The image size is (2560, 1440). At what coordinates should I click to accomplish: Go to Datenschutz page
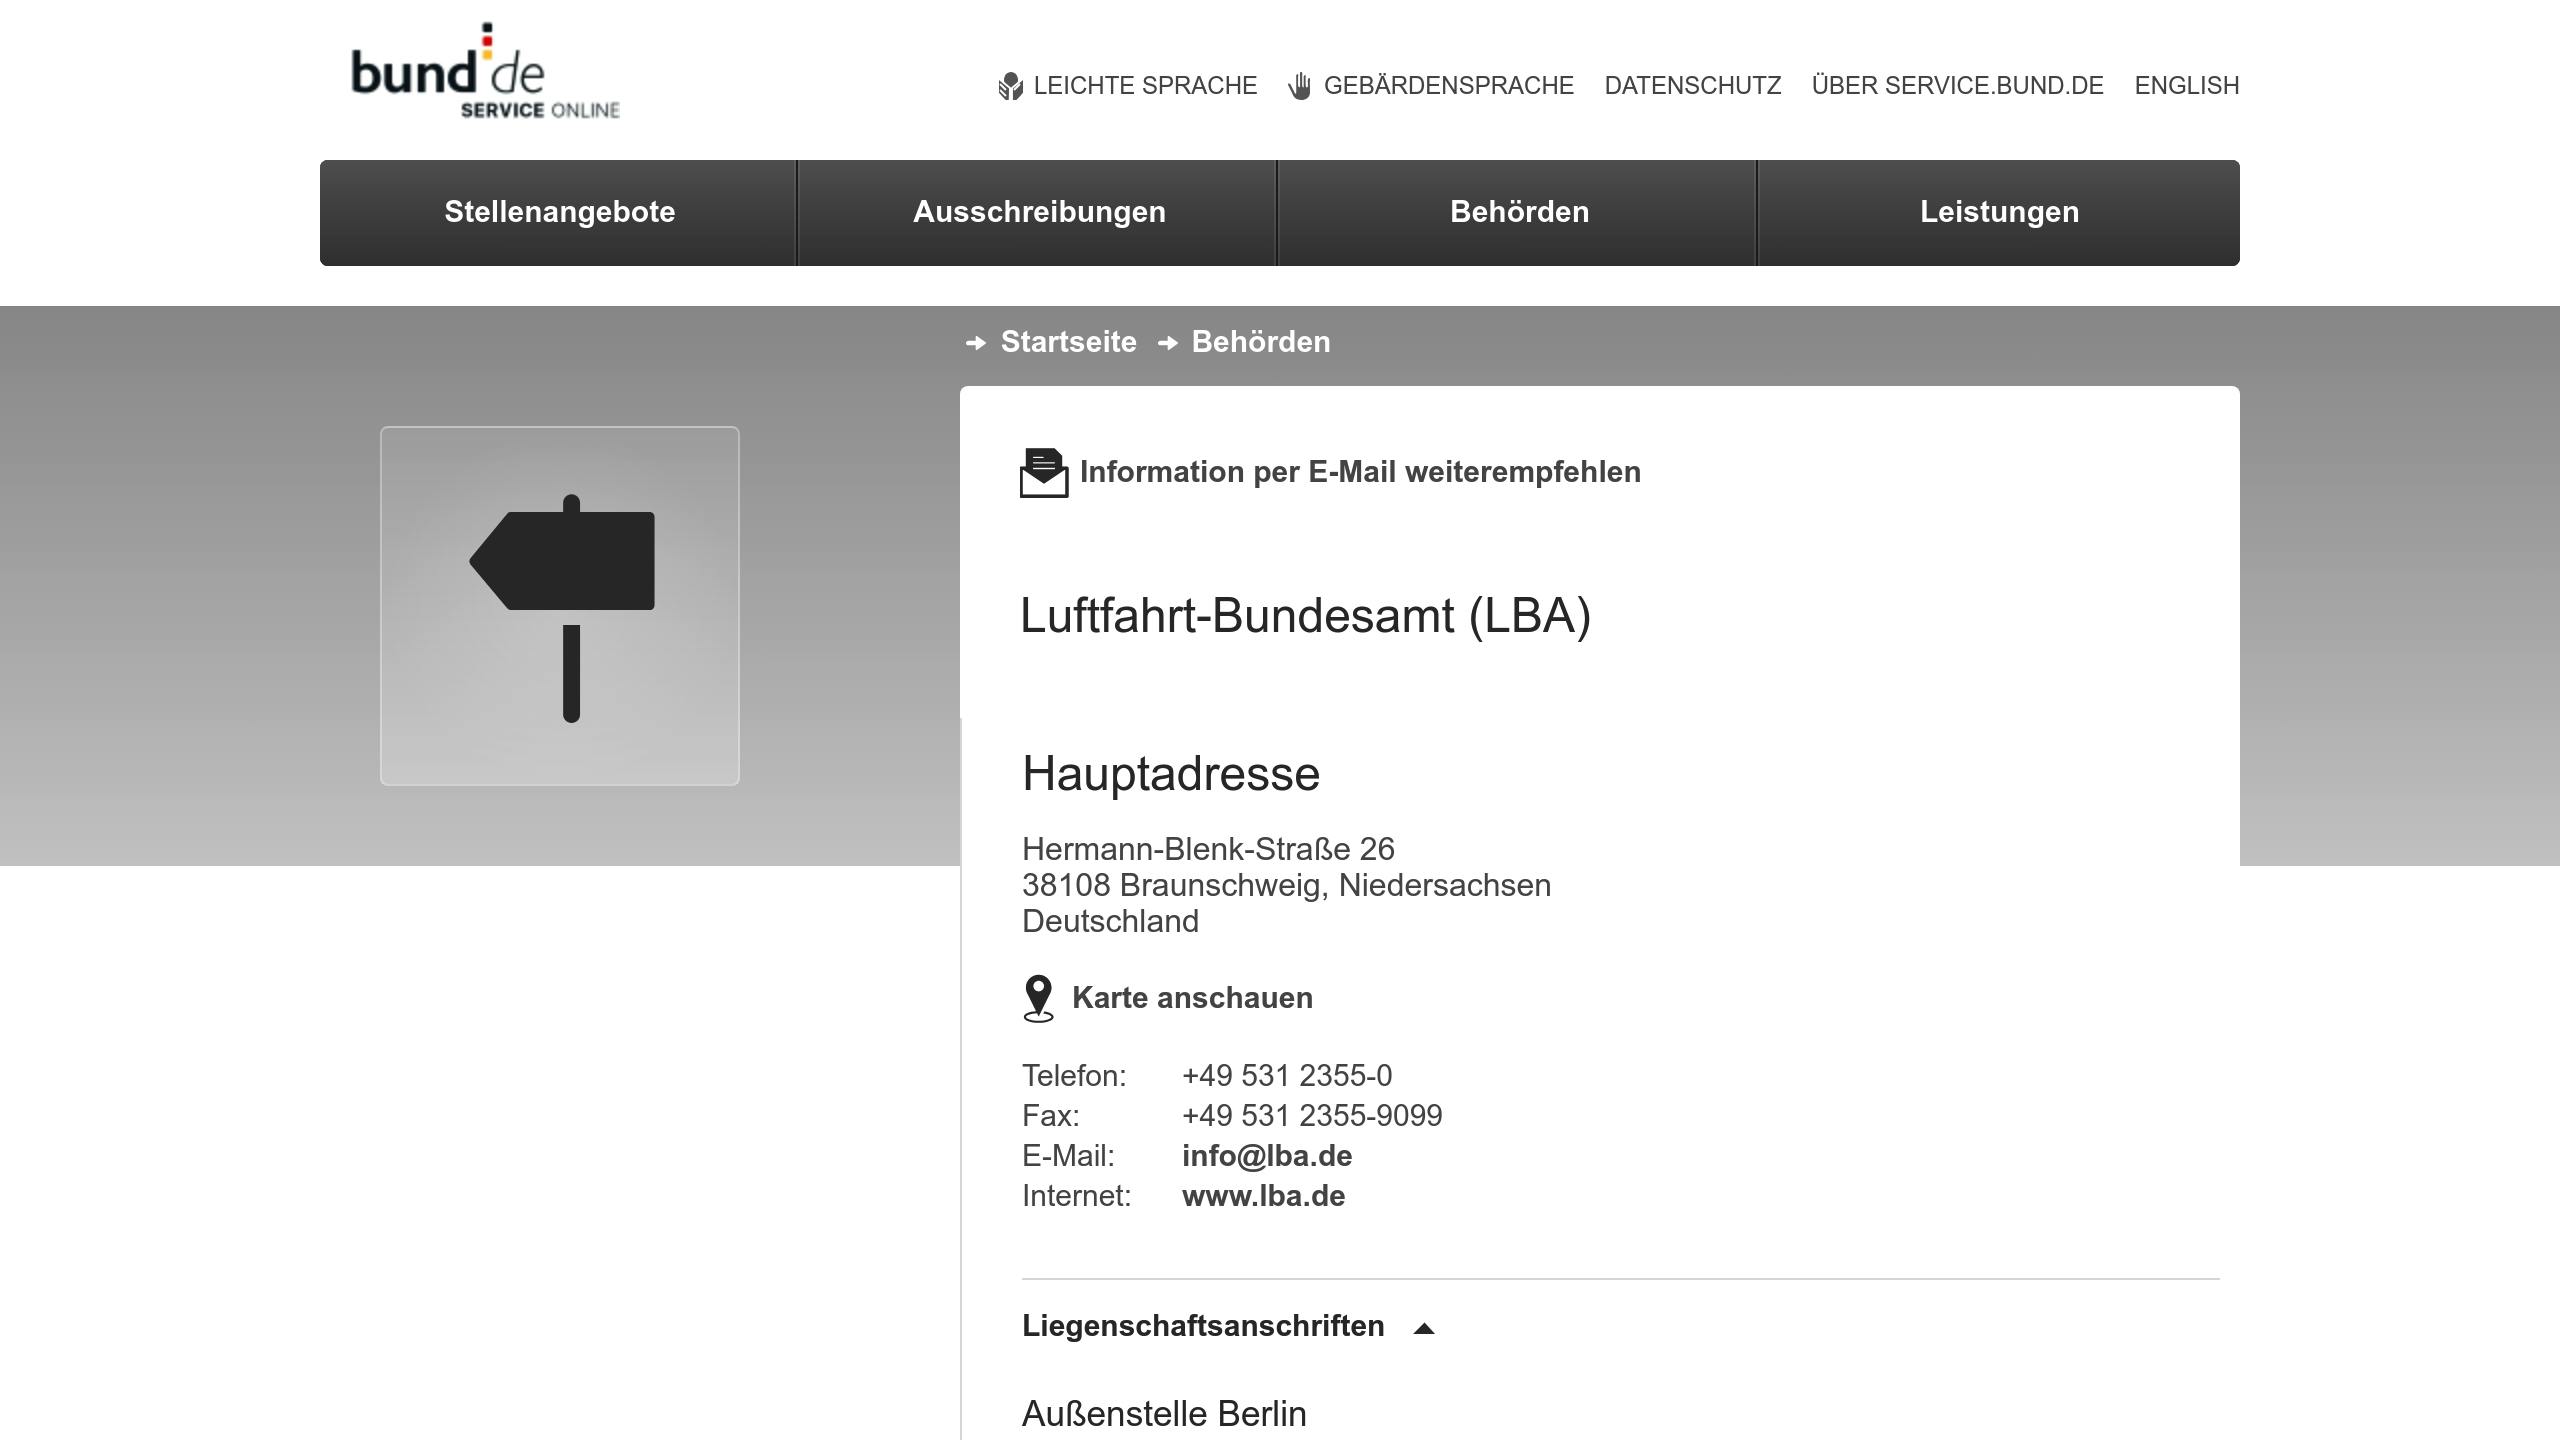[x=1693, y=86]
